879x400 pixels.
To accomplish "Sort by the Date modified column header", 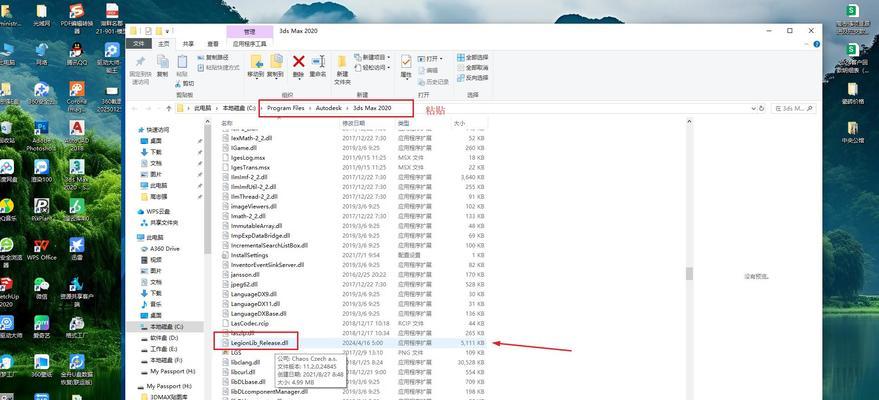I will tap(353, 123).
